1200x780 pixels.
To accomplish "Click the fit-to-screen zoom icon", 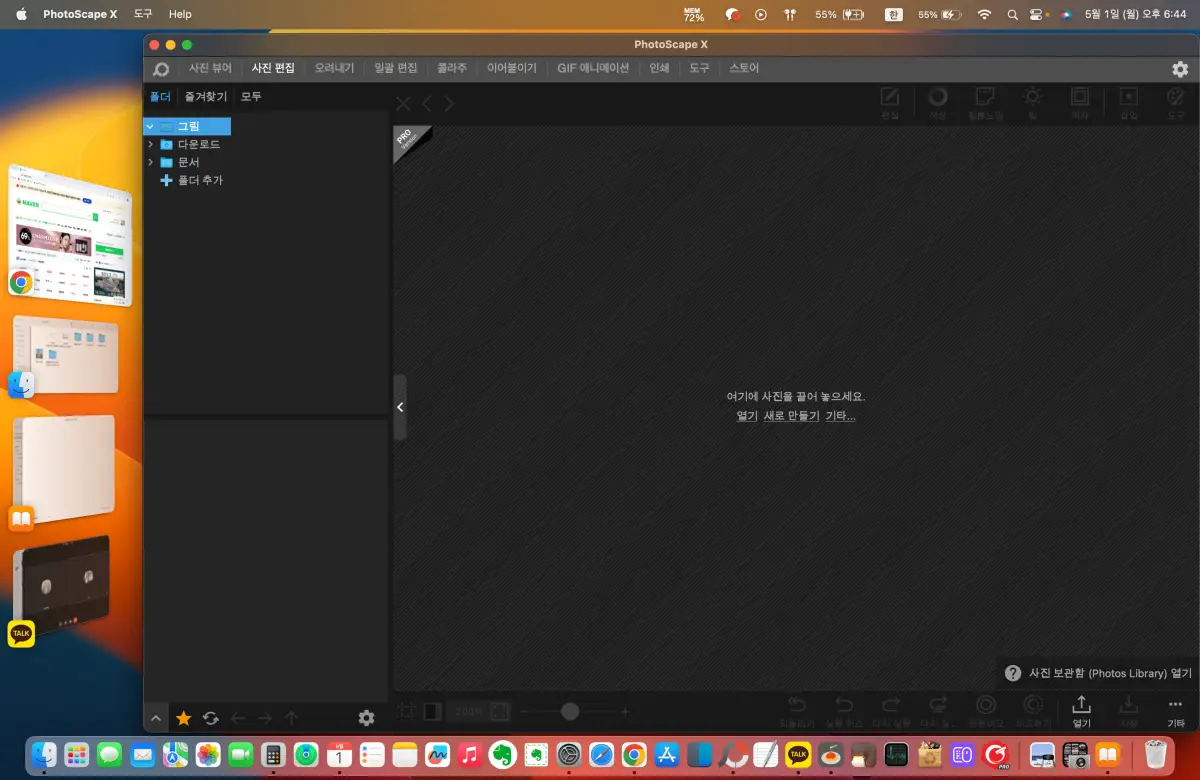I will 500,712.
